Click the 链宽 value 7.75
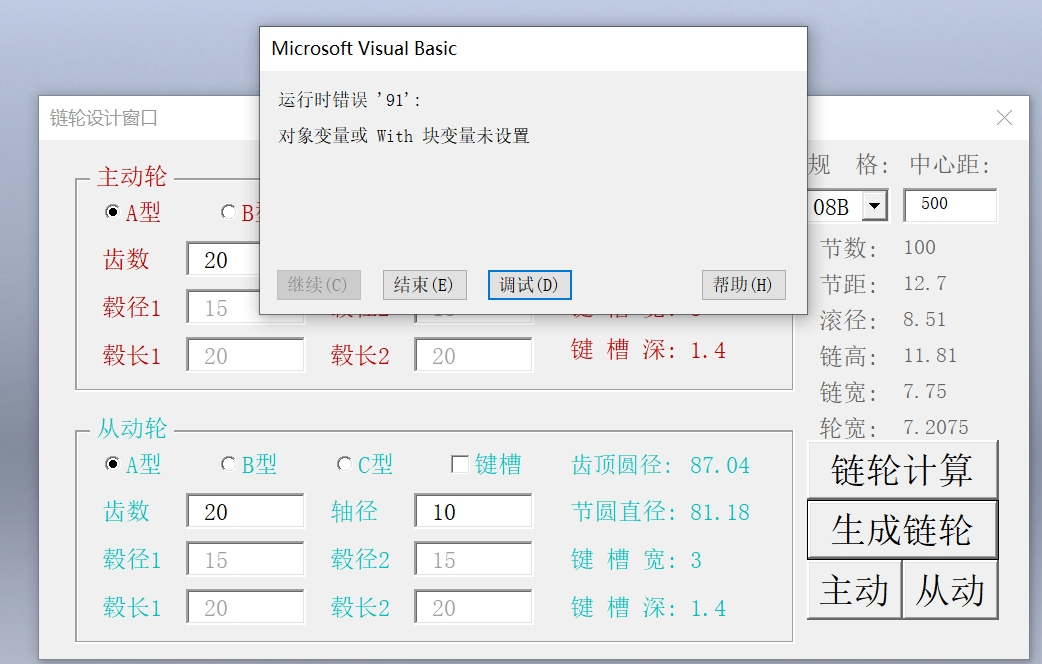Image resolution: width=1042 pixels, height=664 pixels. coord(925,391)
